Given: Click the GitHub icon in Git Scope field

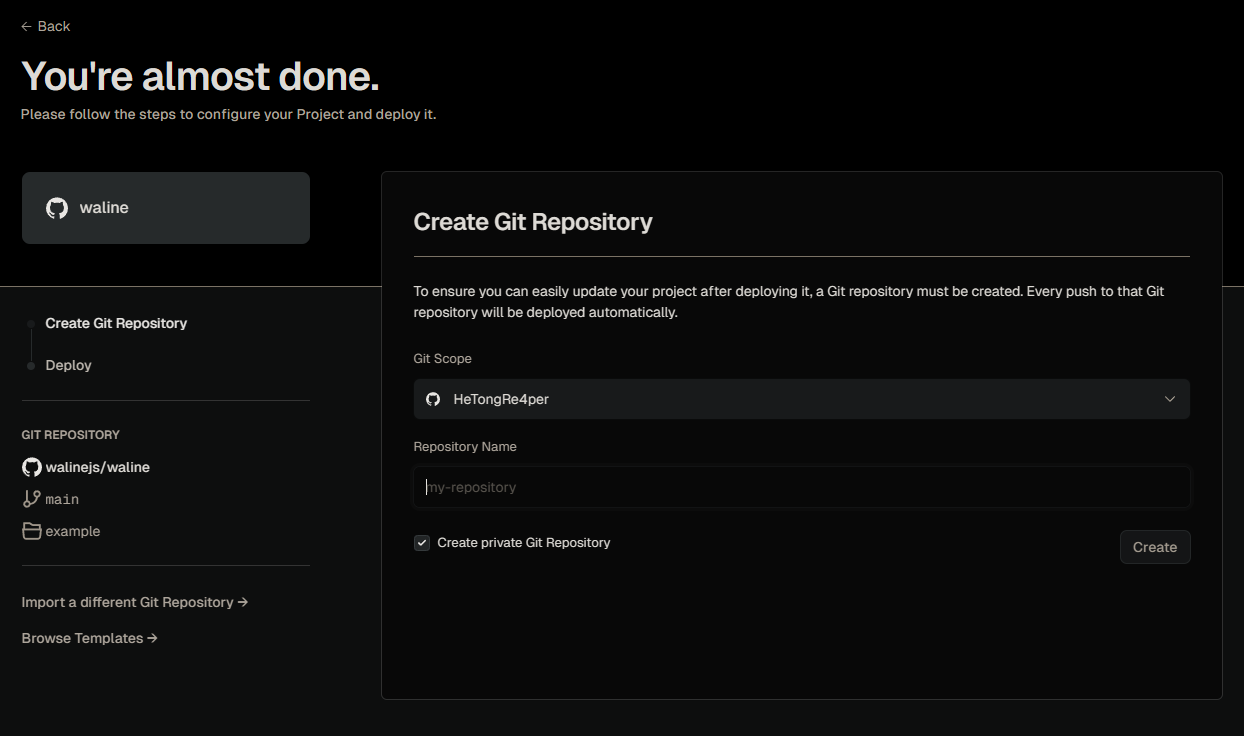Looking at the screenshot, I should click(x=433, y=399).
